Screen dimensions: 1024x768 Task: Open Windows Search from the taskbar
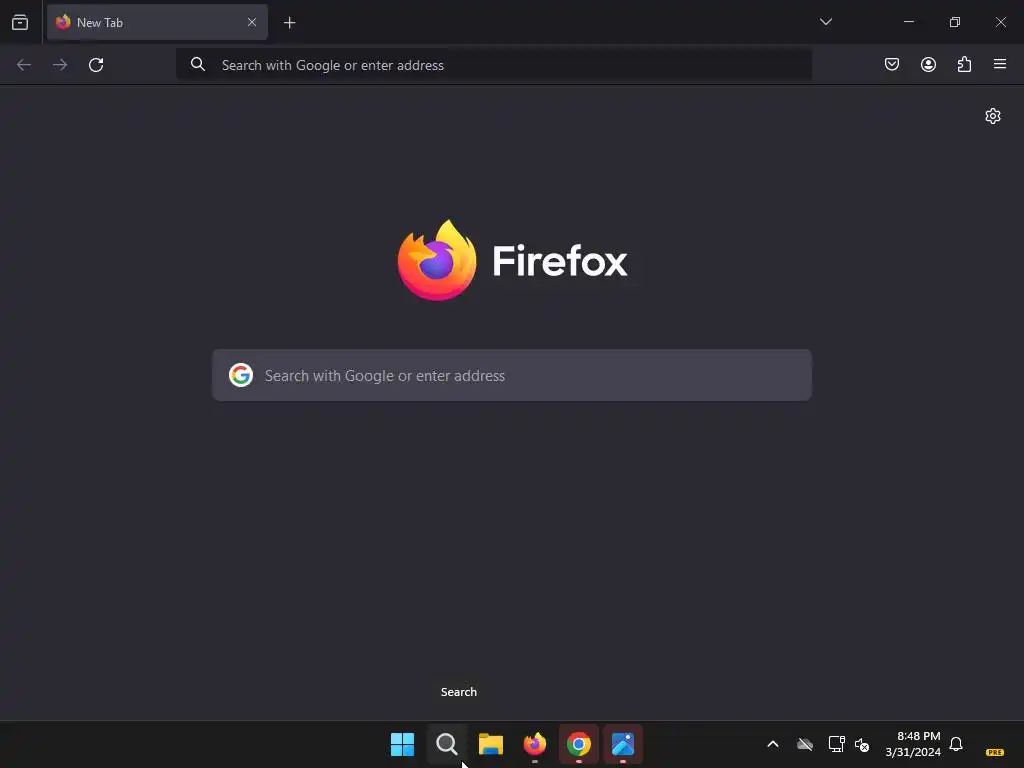[x=447, y=744]
